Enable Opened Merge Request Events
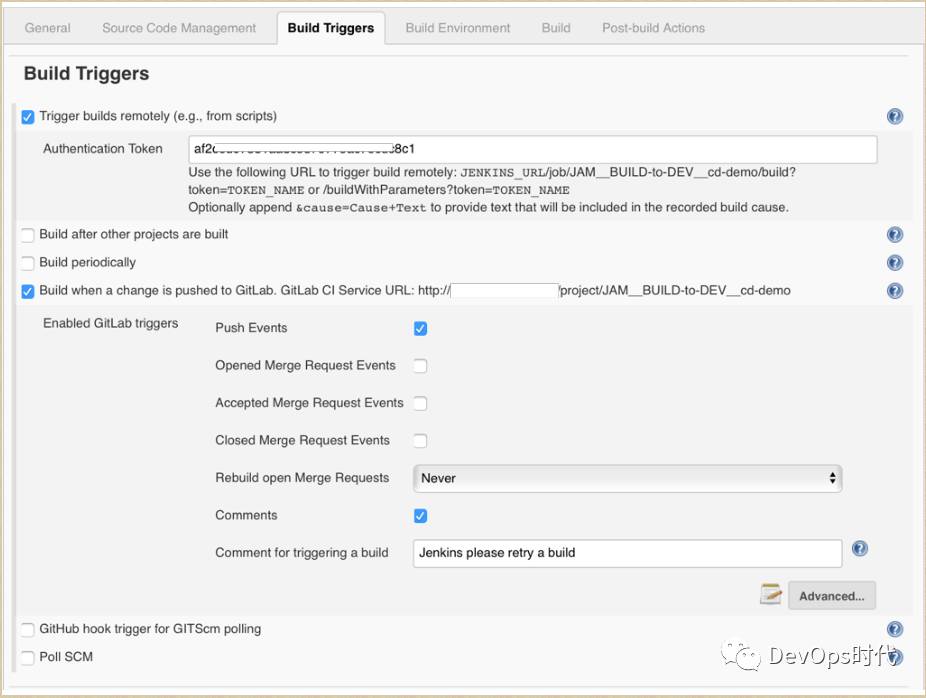926x698 pixels. (421, 366)
